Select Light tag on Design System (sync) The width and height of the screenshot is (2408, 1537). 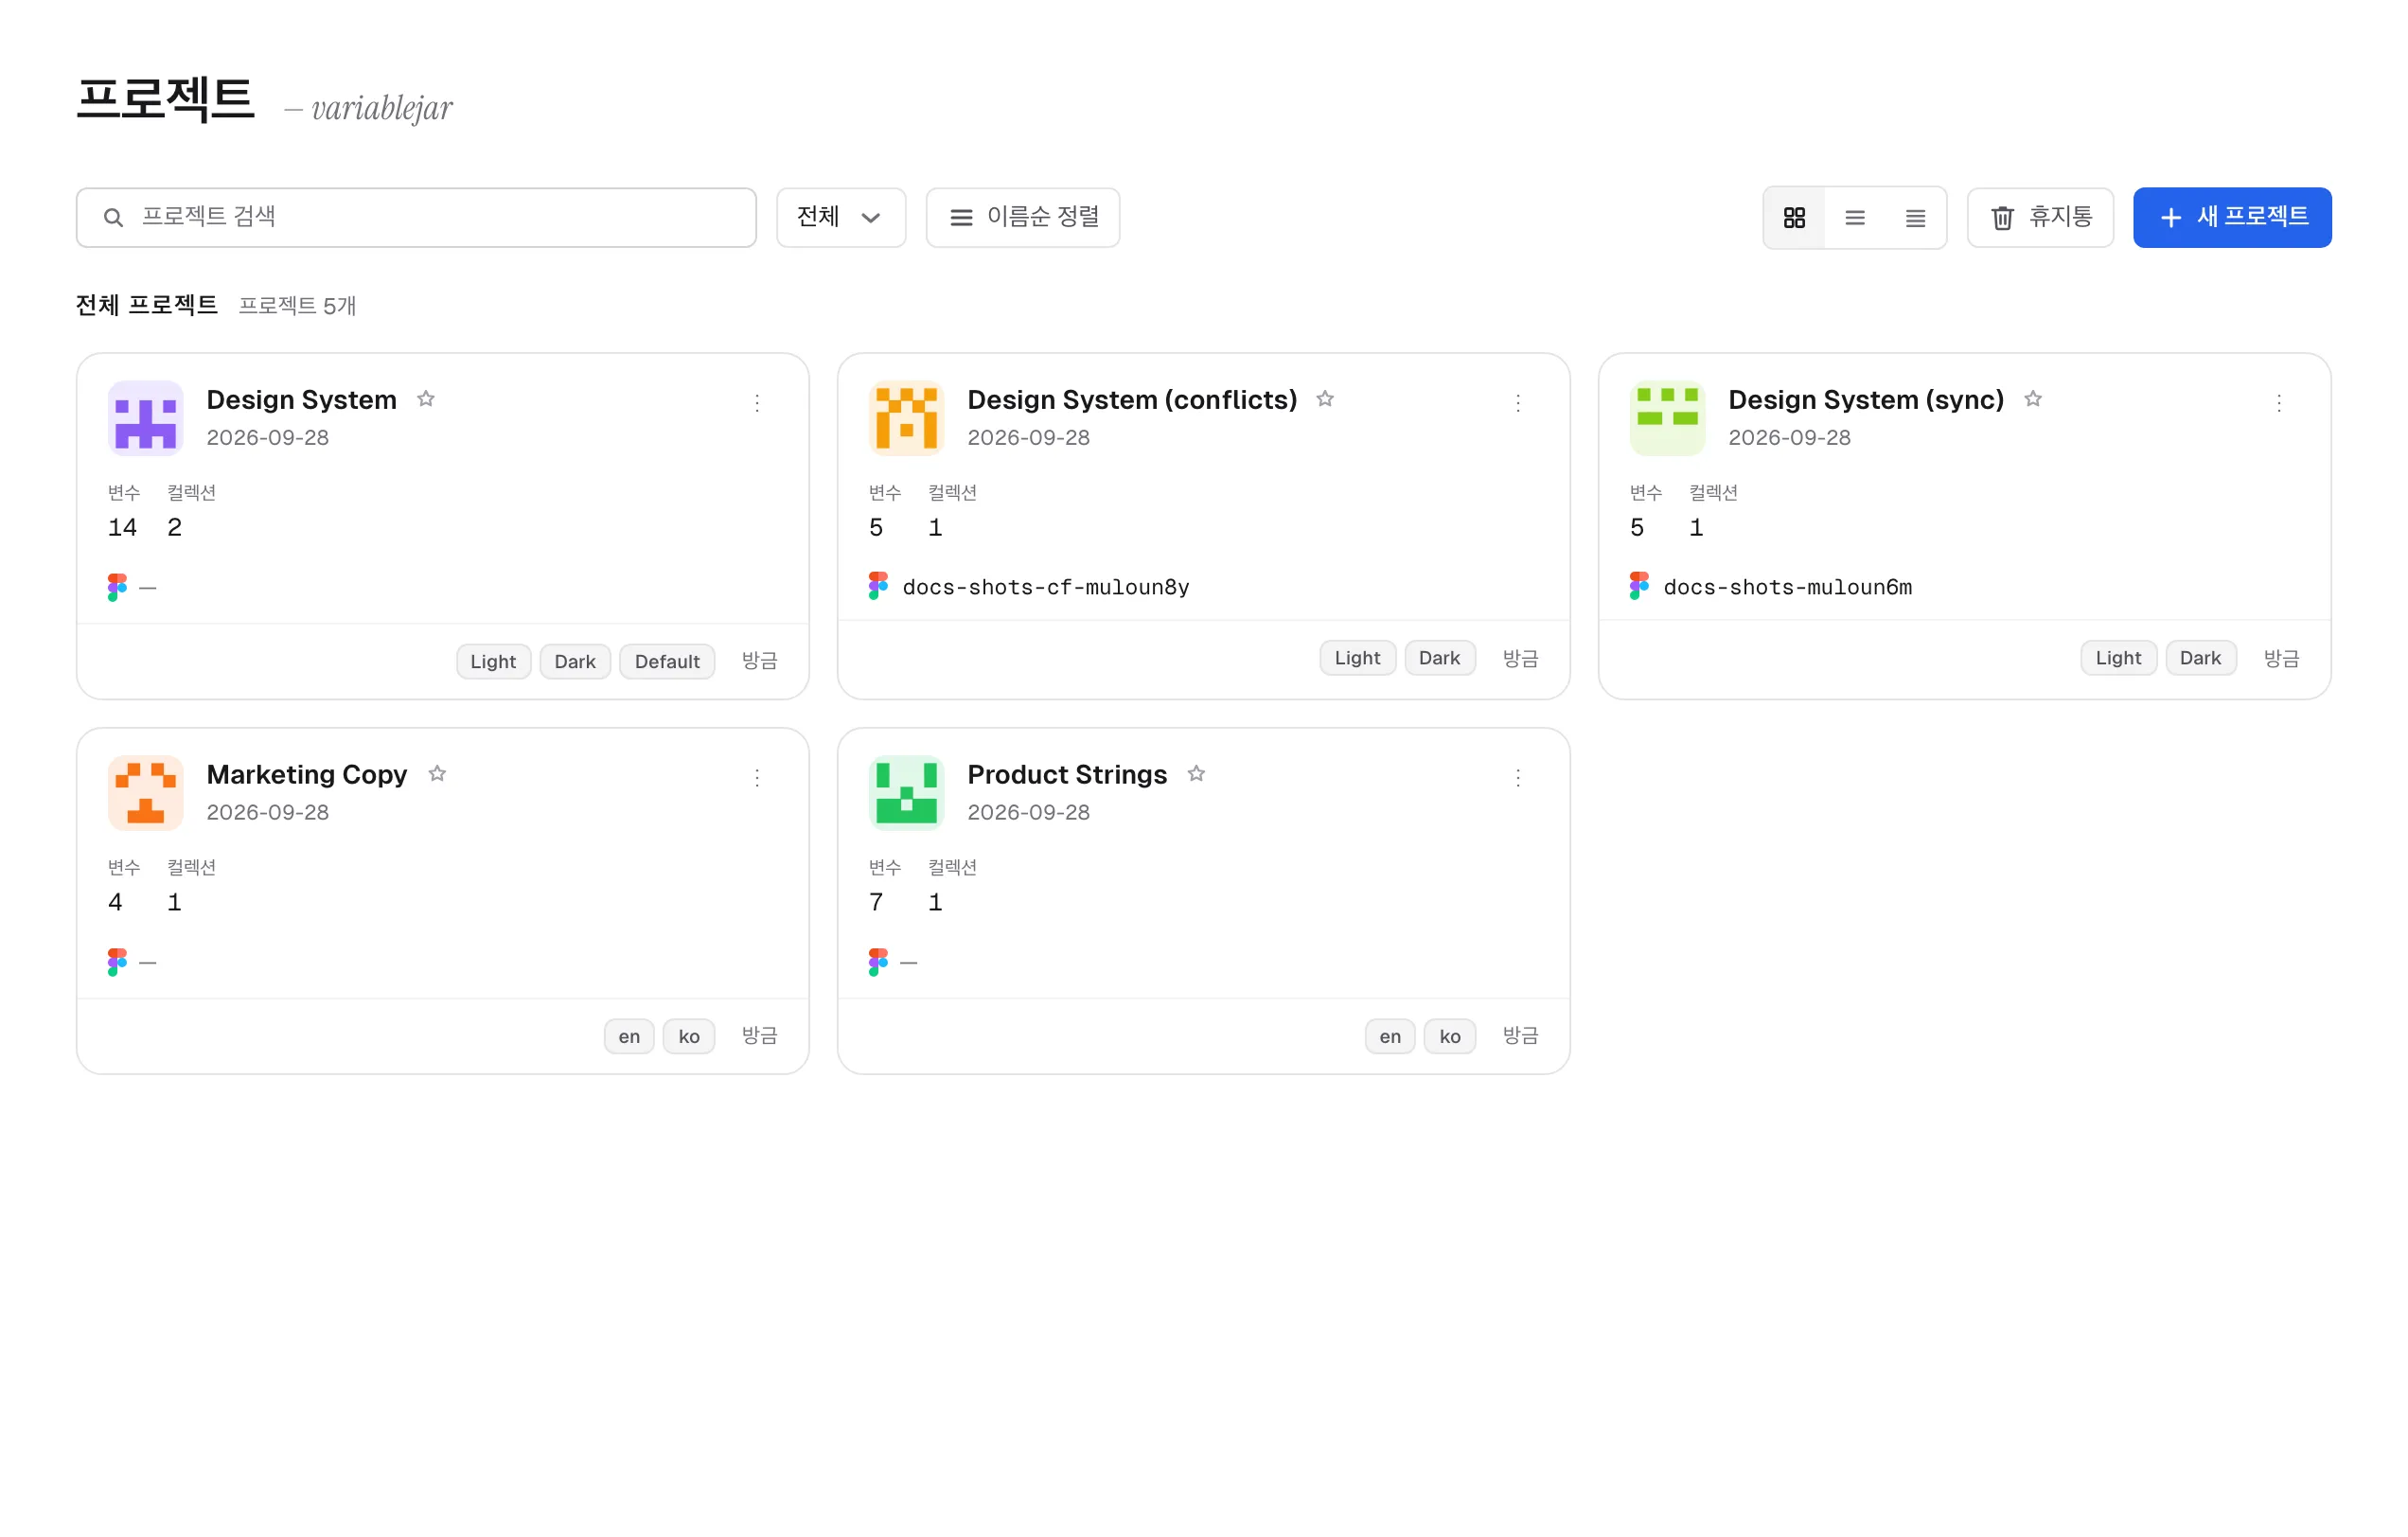click(x=2118, y=658)
